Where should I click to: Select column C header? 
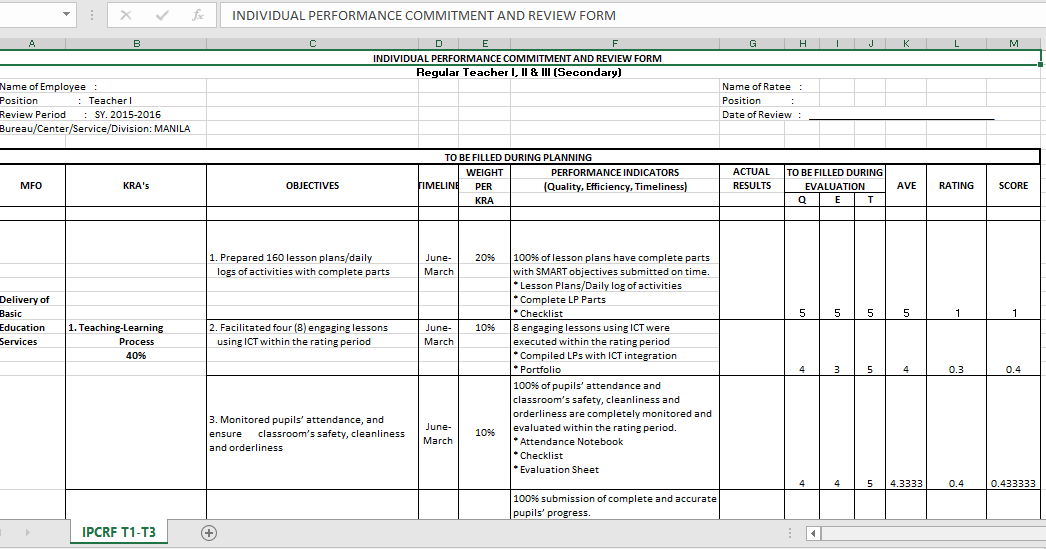pyautogui.click(x=312, y=43)
